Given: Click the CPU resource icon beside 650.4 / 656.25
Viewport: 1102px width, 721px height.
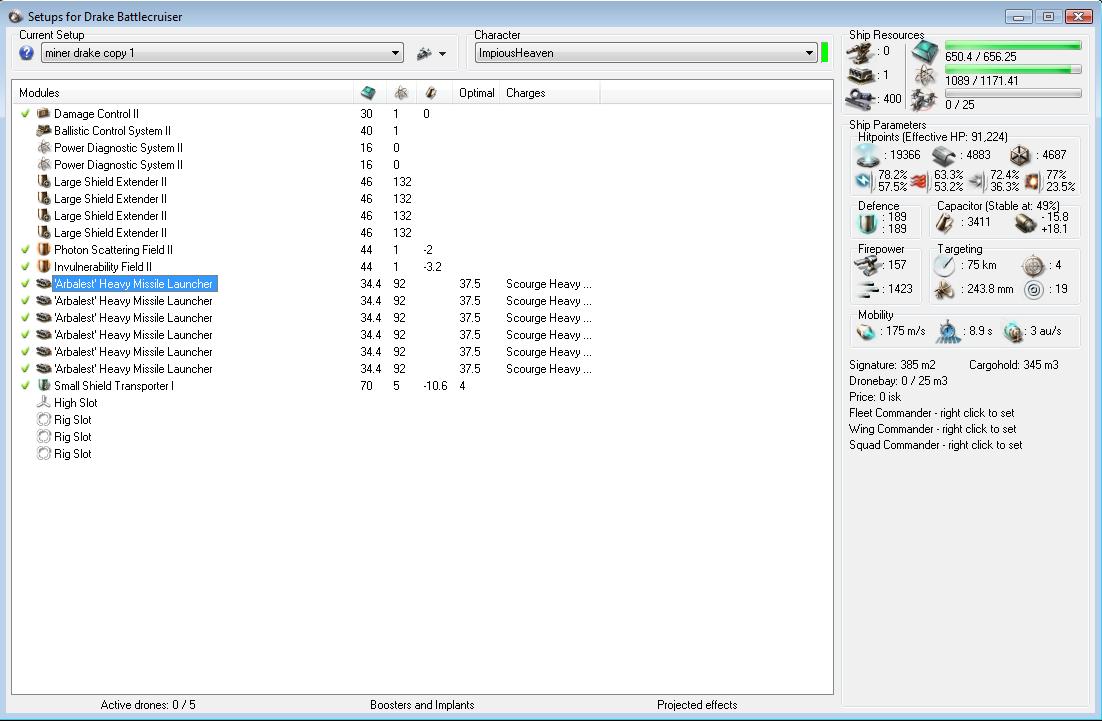Looking at the screenshot, I should pos(926,51).
